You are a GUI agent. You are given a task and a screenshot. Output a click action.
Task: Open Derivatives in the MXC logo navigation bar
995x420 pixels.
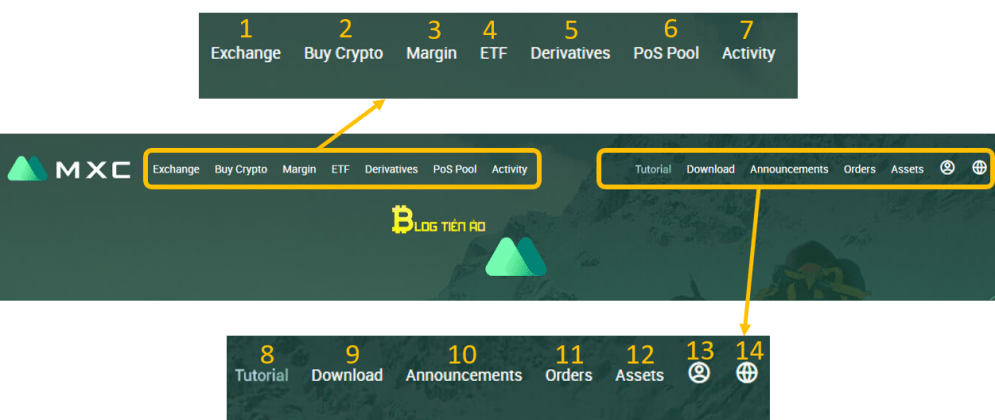[x=391, y=169]
